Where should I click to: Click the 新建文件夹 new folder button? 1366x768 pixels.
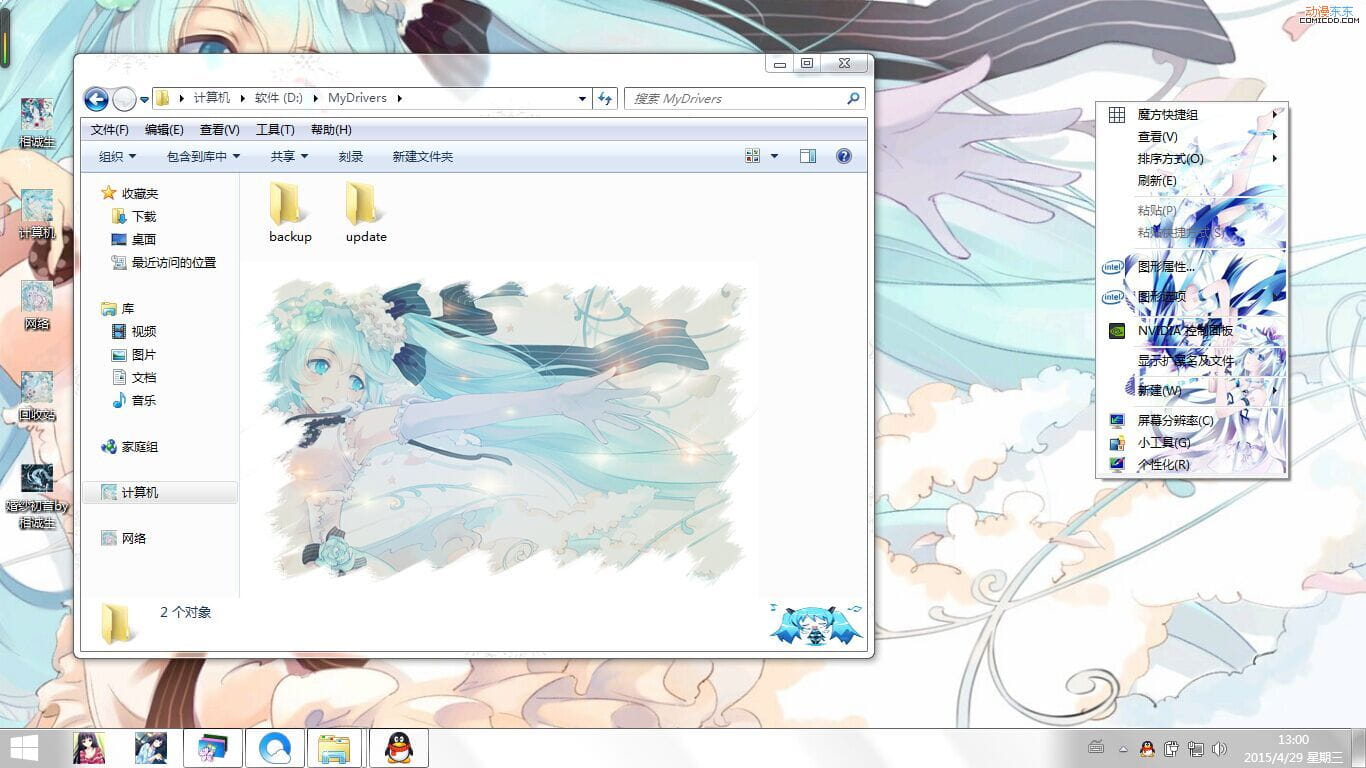(x=422, y=155)
